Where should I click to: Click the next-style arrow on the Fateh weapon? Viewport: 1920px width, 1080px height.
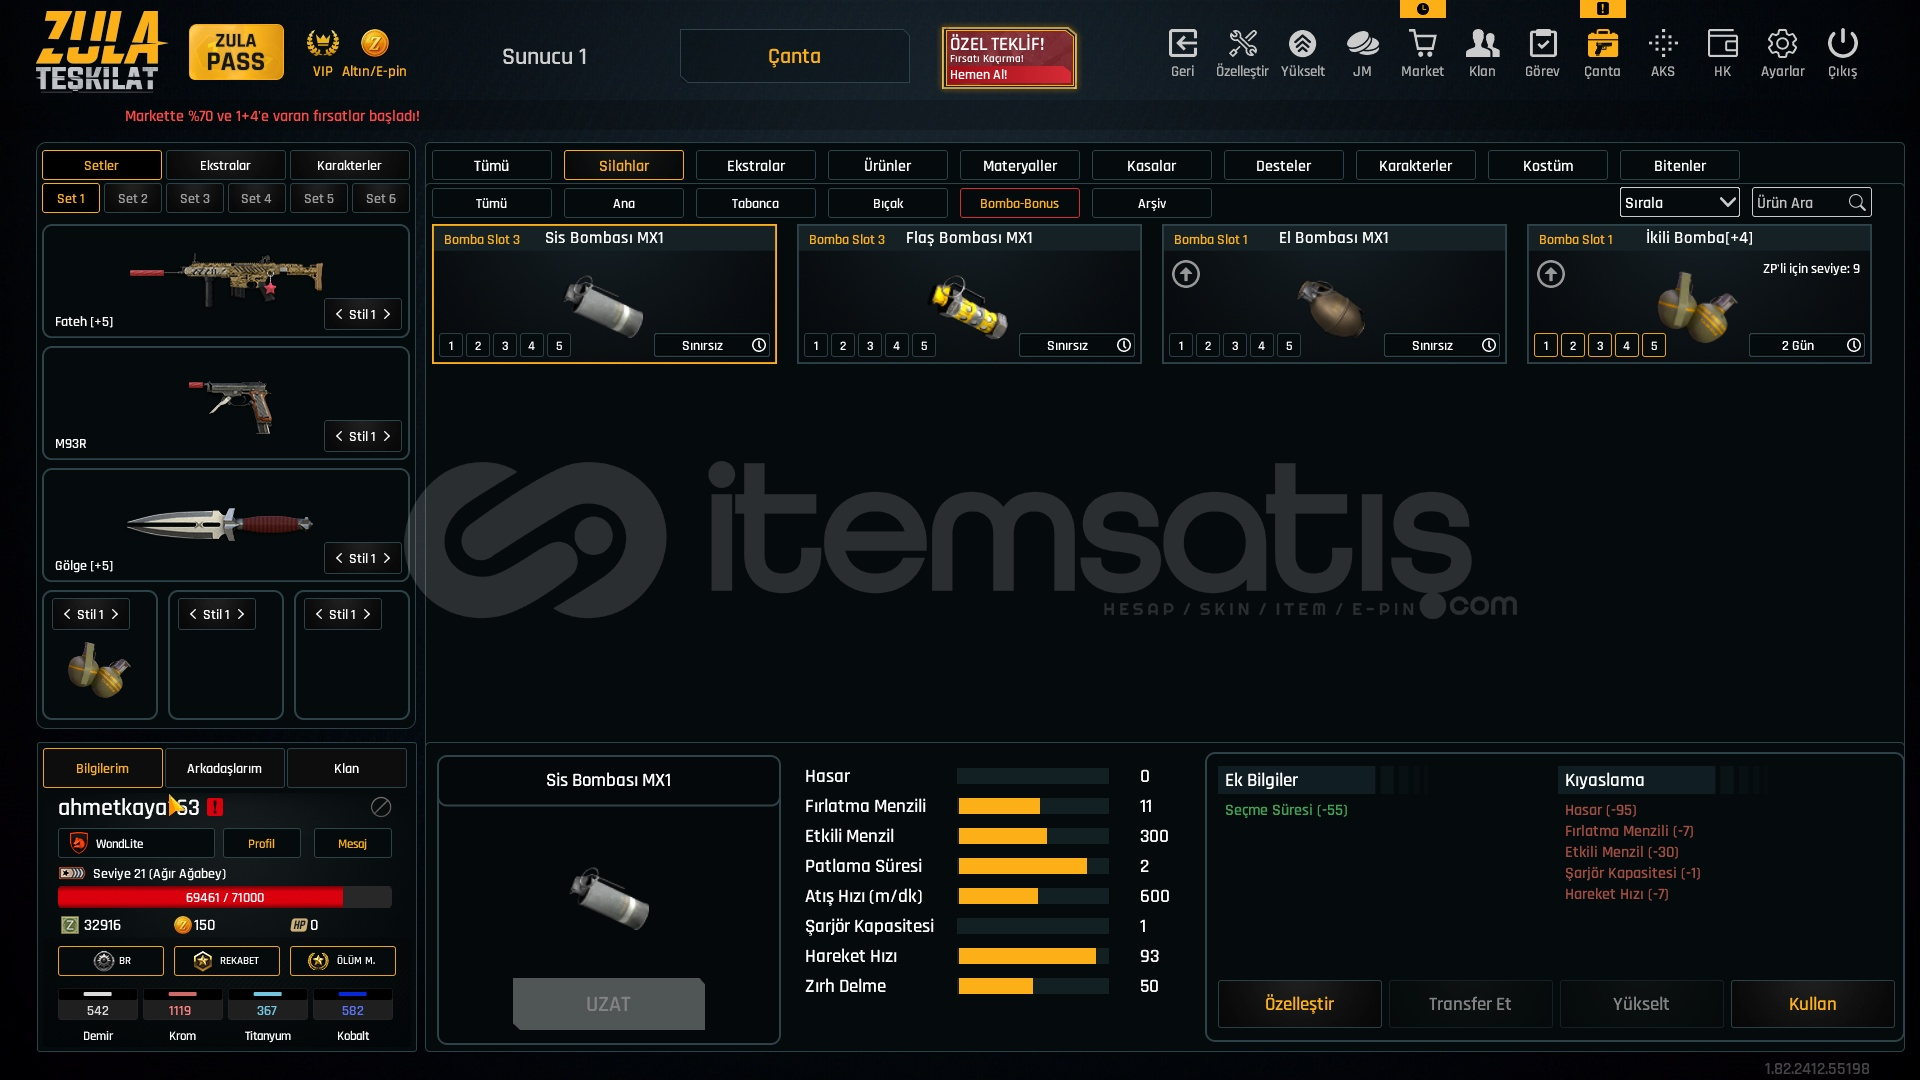pos(387,314)
